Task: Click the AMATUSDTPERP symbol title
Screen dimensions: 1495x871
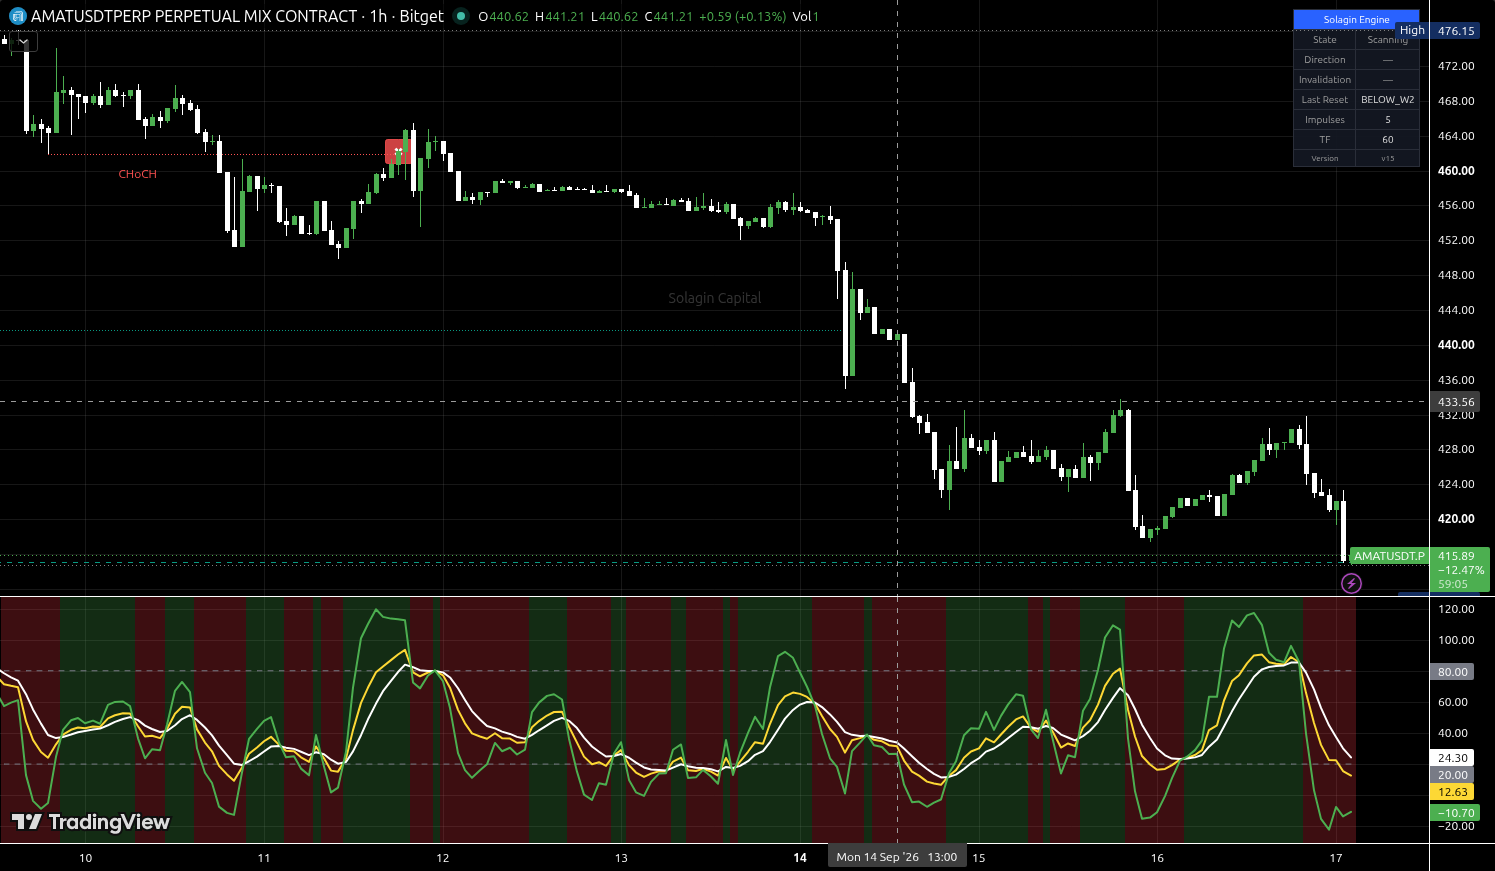Action: click(x=194, y=16)
